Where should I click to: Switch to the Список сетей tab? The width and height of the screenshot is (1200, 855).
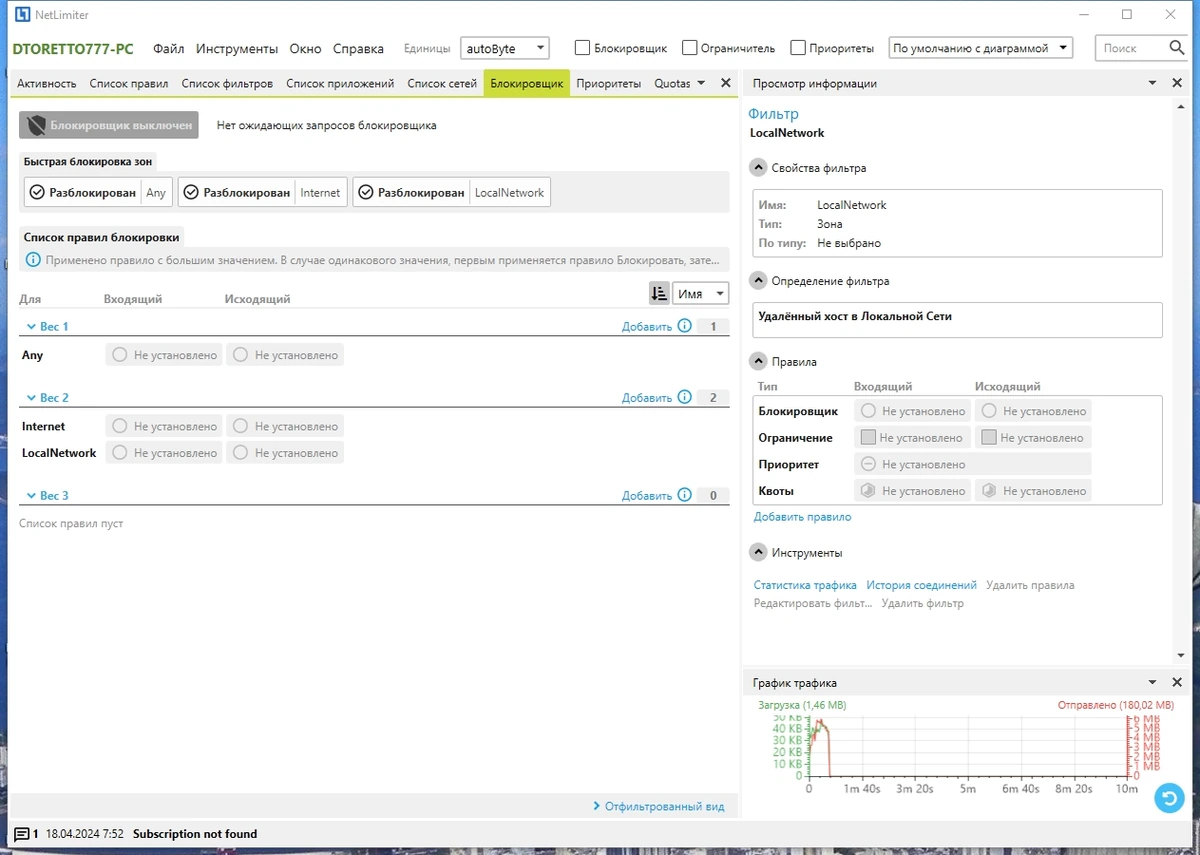tap(442, 84)
